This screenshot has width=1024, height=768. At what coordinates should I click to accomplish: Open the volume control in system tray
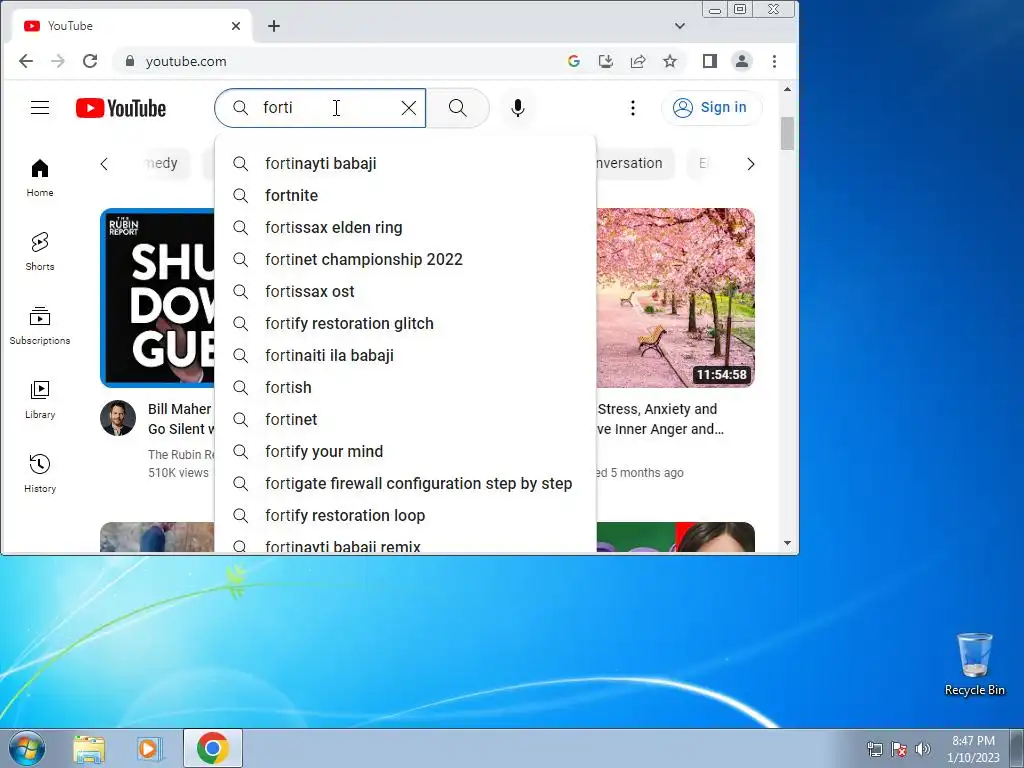point(923,749)
